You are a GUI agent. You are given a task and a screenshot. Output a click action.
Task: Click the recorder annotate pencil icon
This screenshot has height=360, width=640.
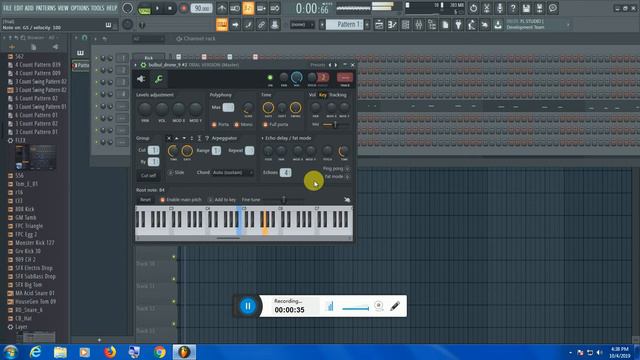pyautogui.click(x=395, y=306)
